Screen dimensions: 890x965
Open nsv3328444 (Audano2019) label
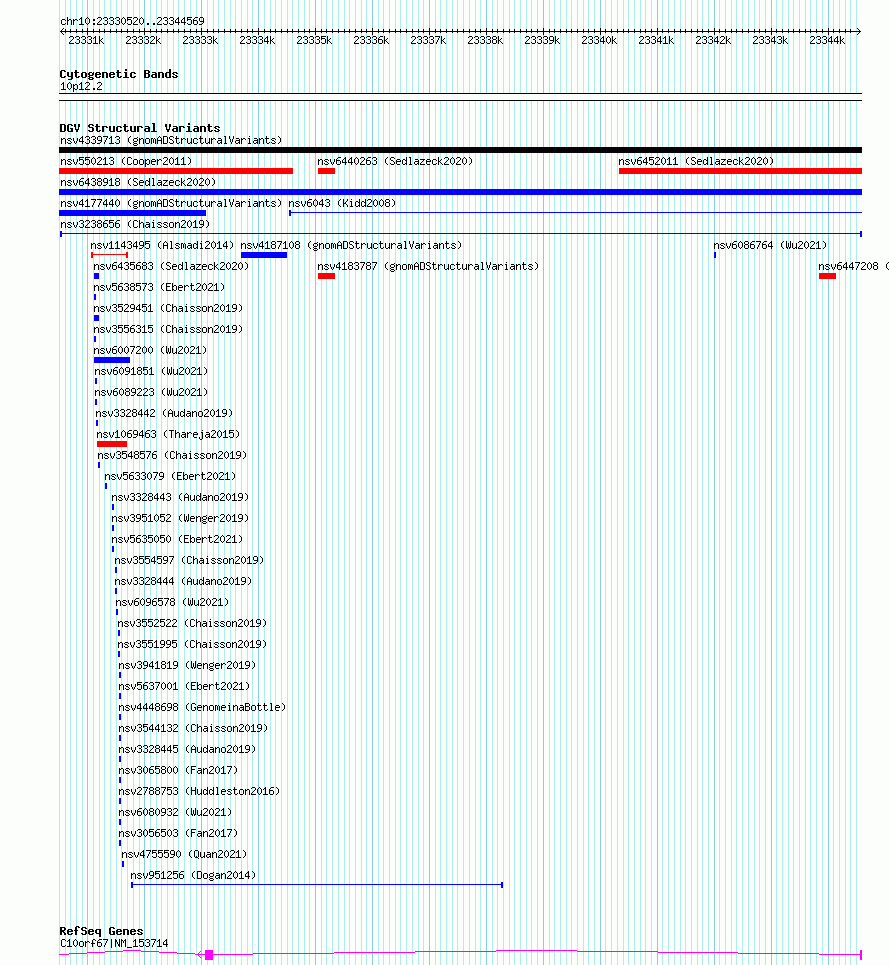click(183, 581)
